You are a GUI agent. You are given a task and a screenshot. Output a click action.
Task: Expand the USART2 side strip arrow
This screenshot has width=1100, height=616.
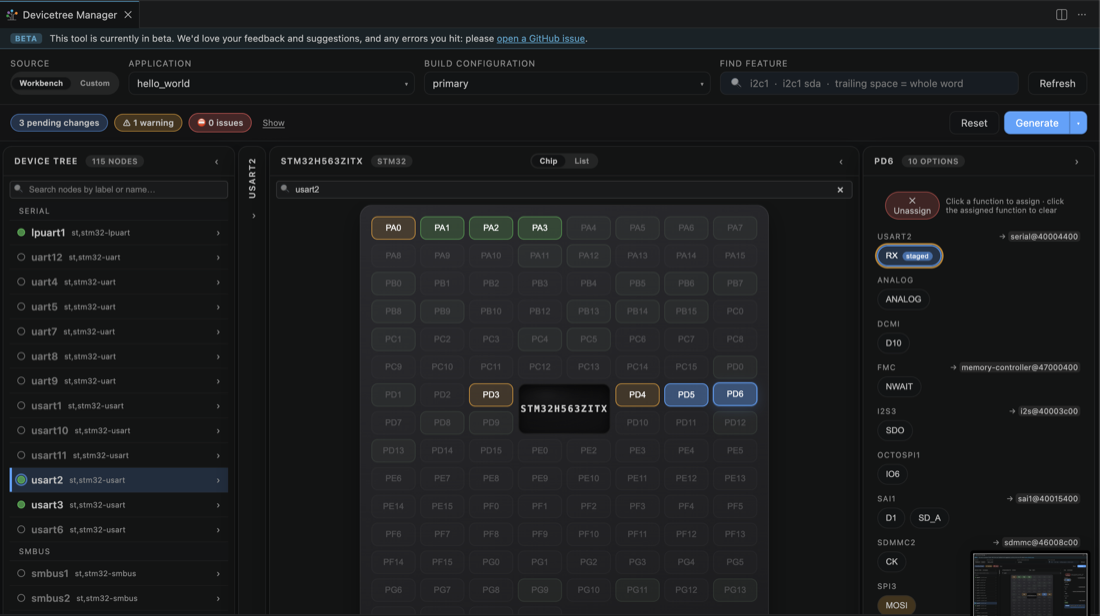253,216
